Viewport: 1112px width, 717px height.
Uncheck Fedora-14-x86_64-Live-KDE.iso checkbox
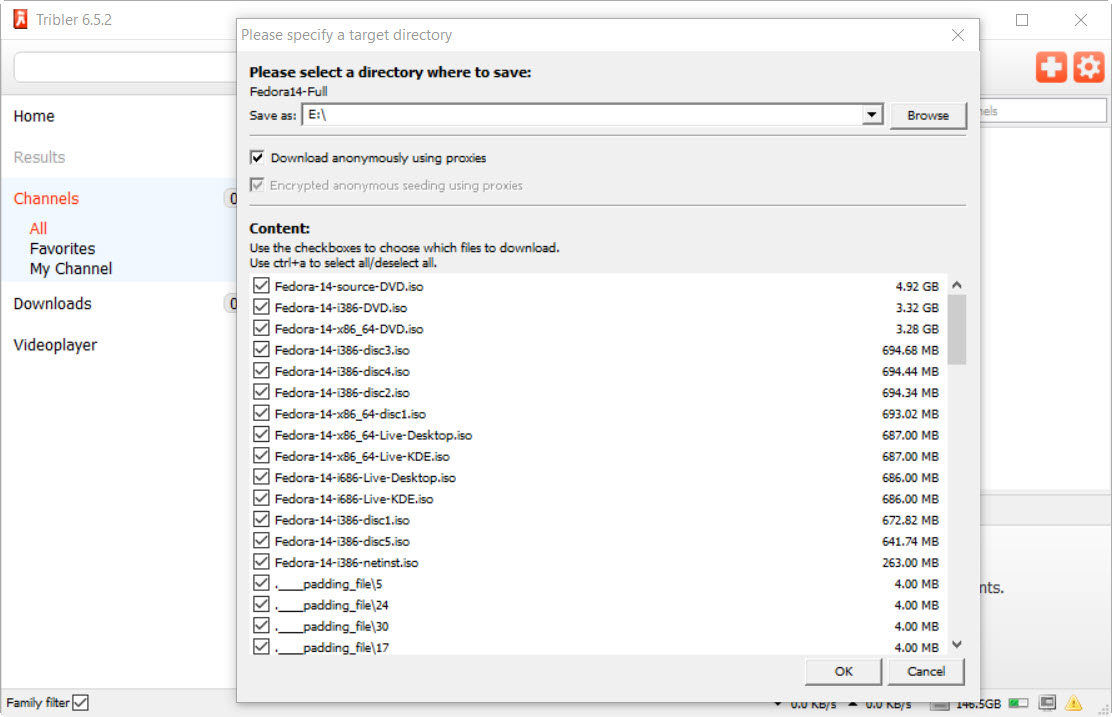(x=261, y=456)
